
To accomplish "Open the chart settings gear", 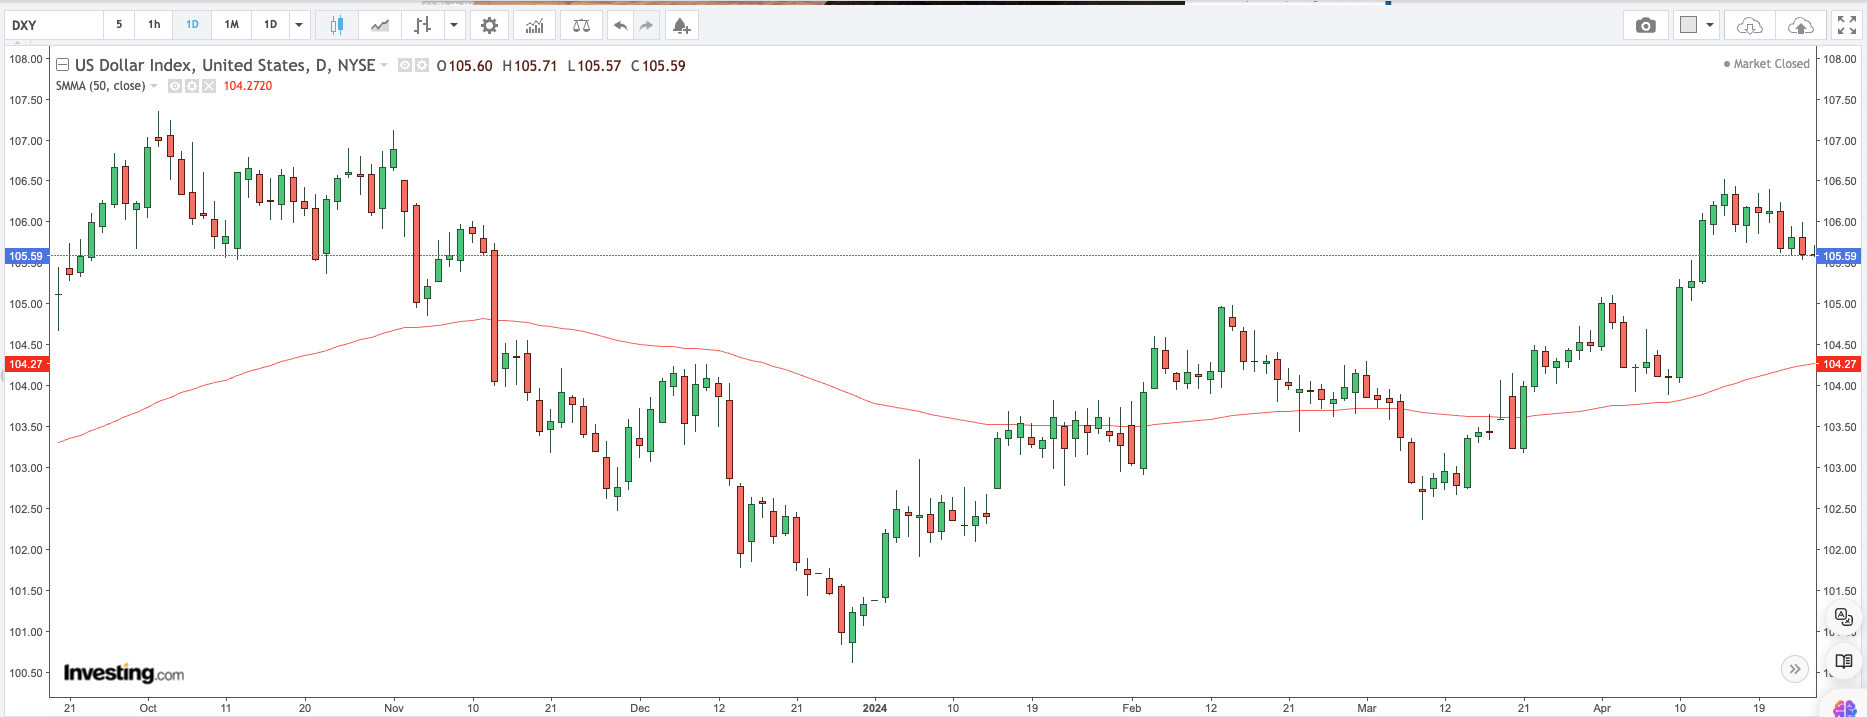I will tap(489, 25).
